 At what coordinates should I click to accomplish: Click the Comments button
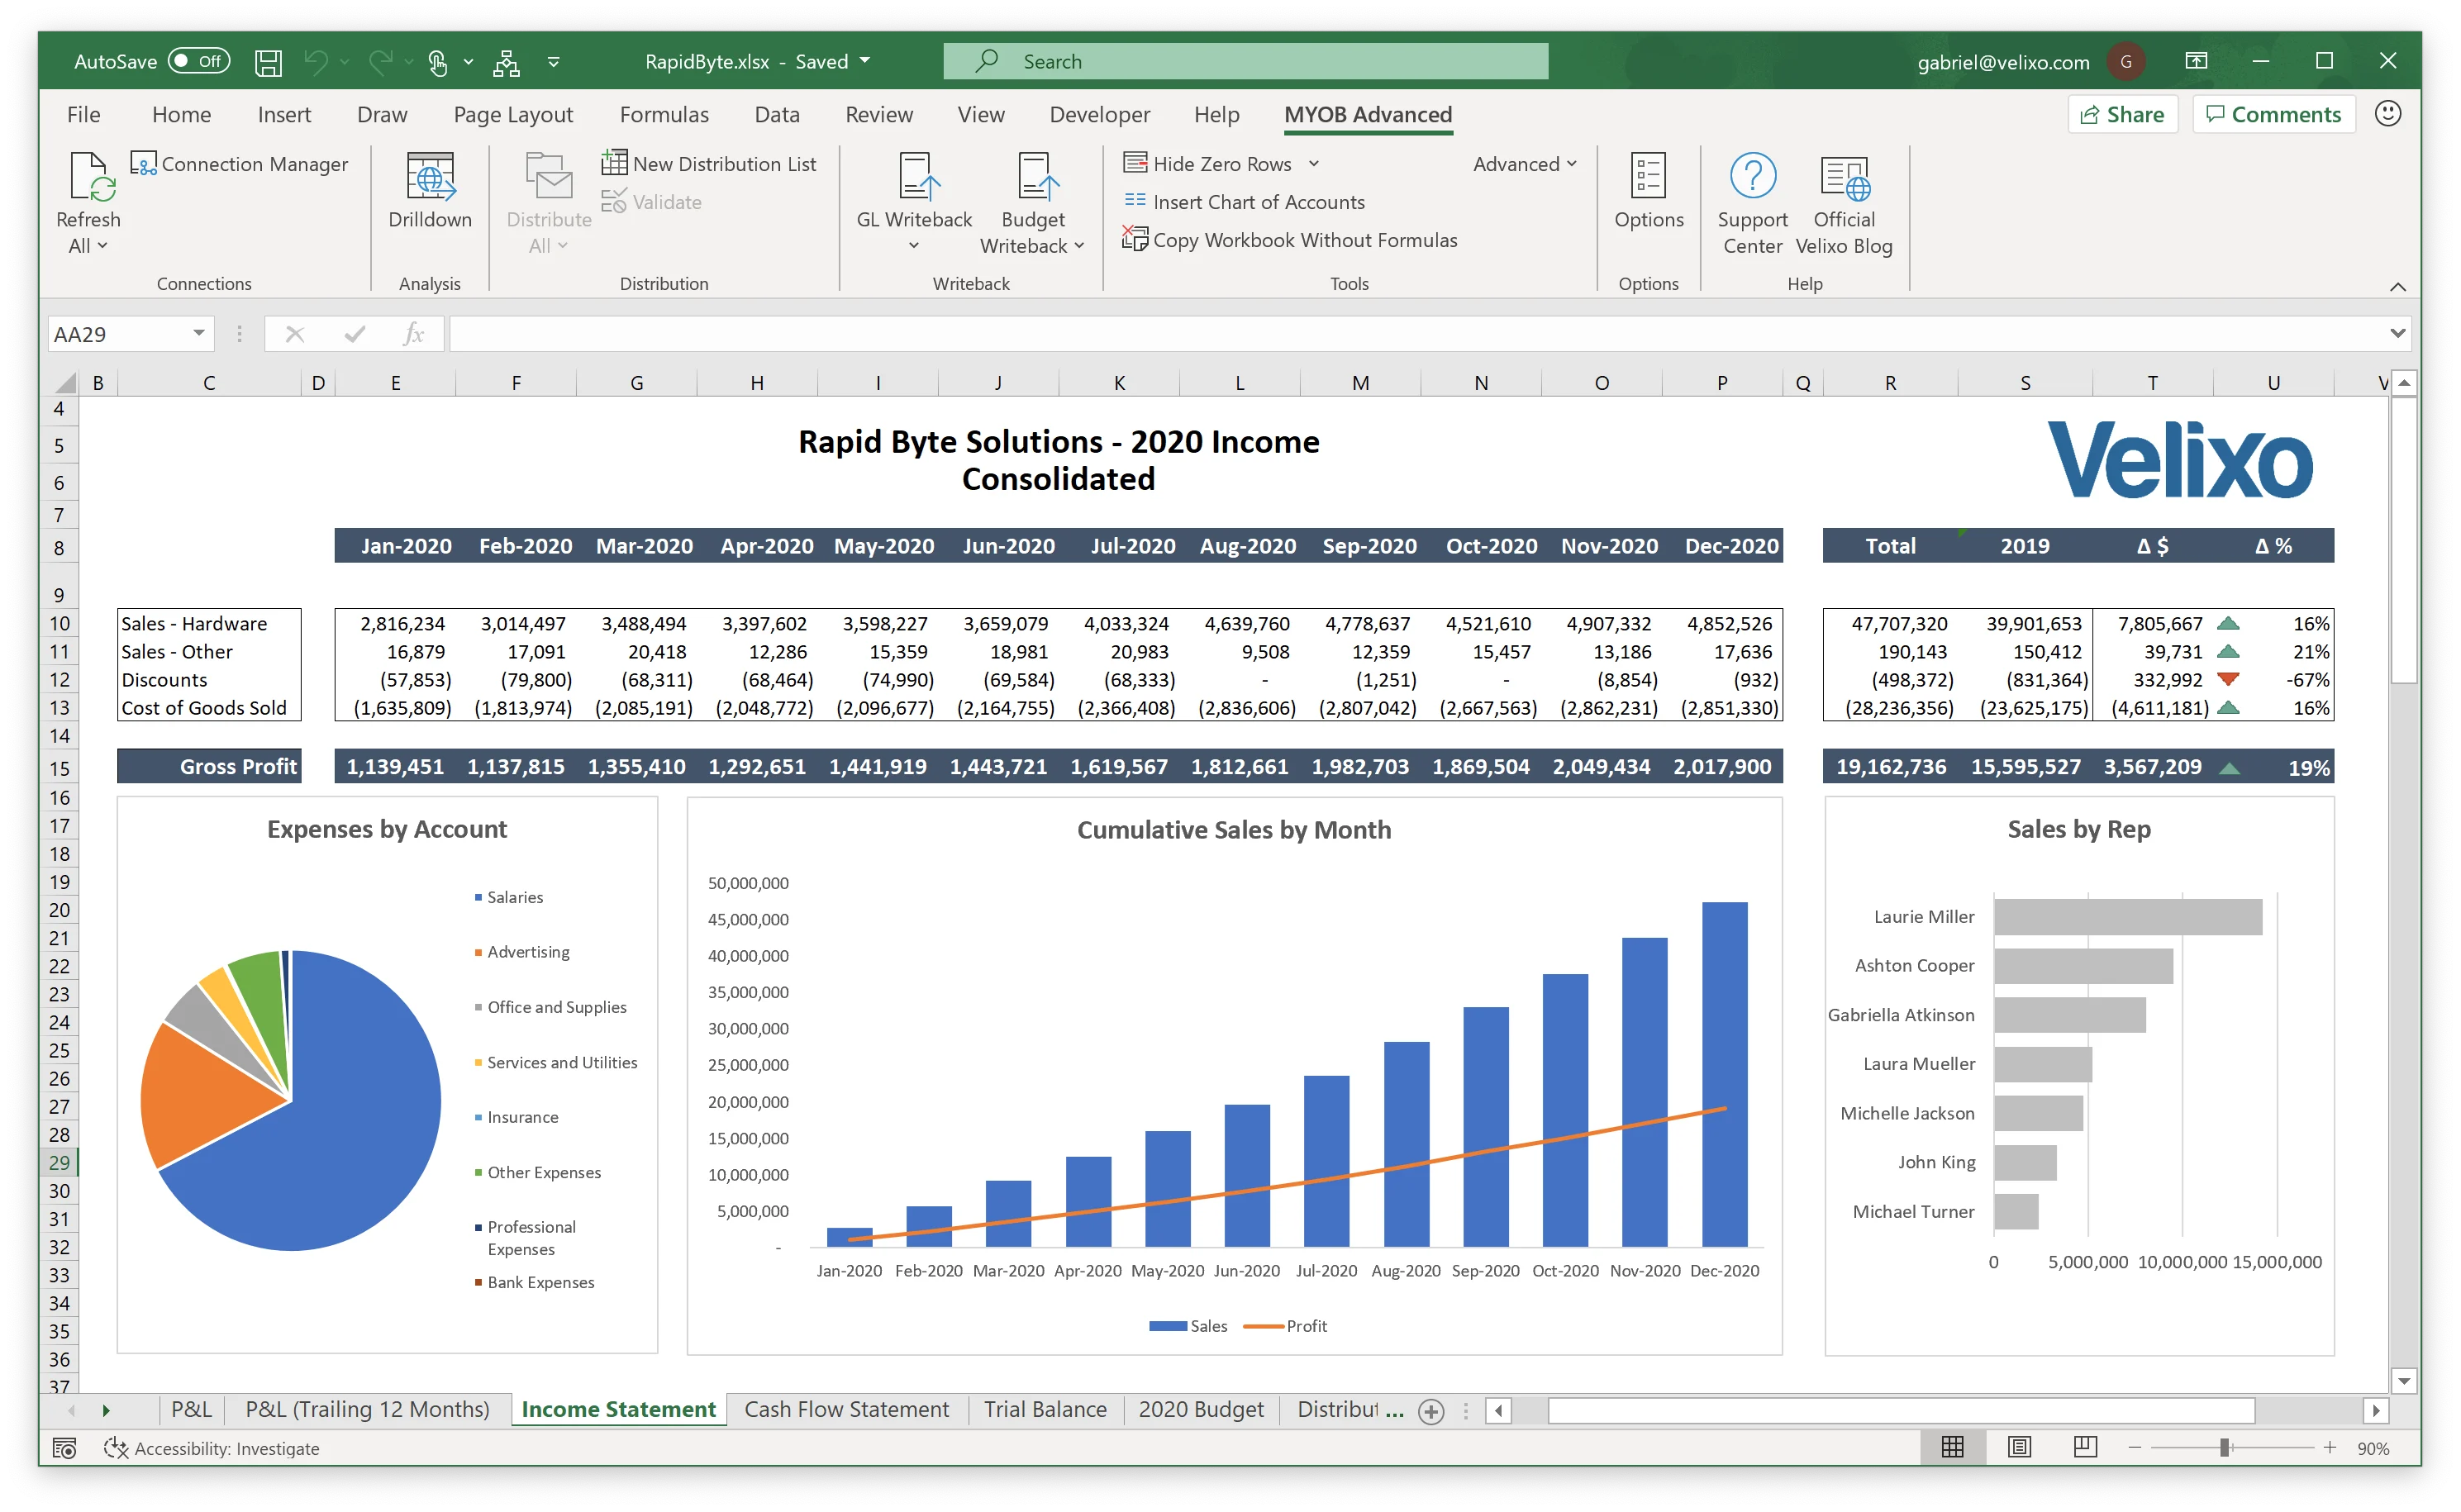(x=2273, y=115)
